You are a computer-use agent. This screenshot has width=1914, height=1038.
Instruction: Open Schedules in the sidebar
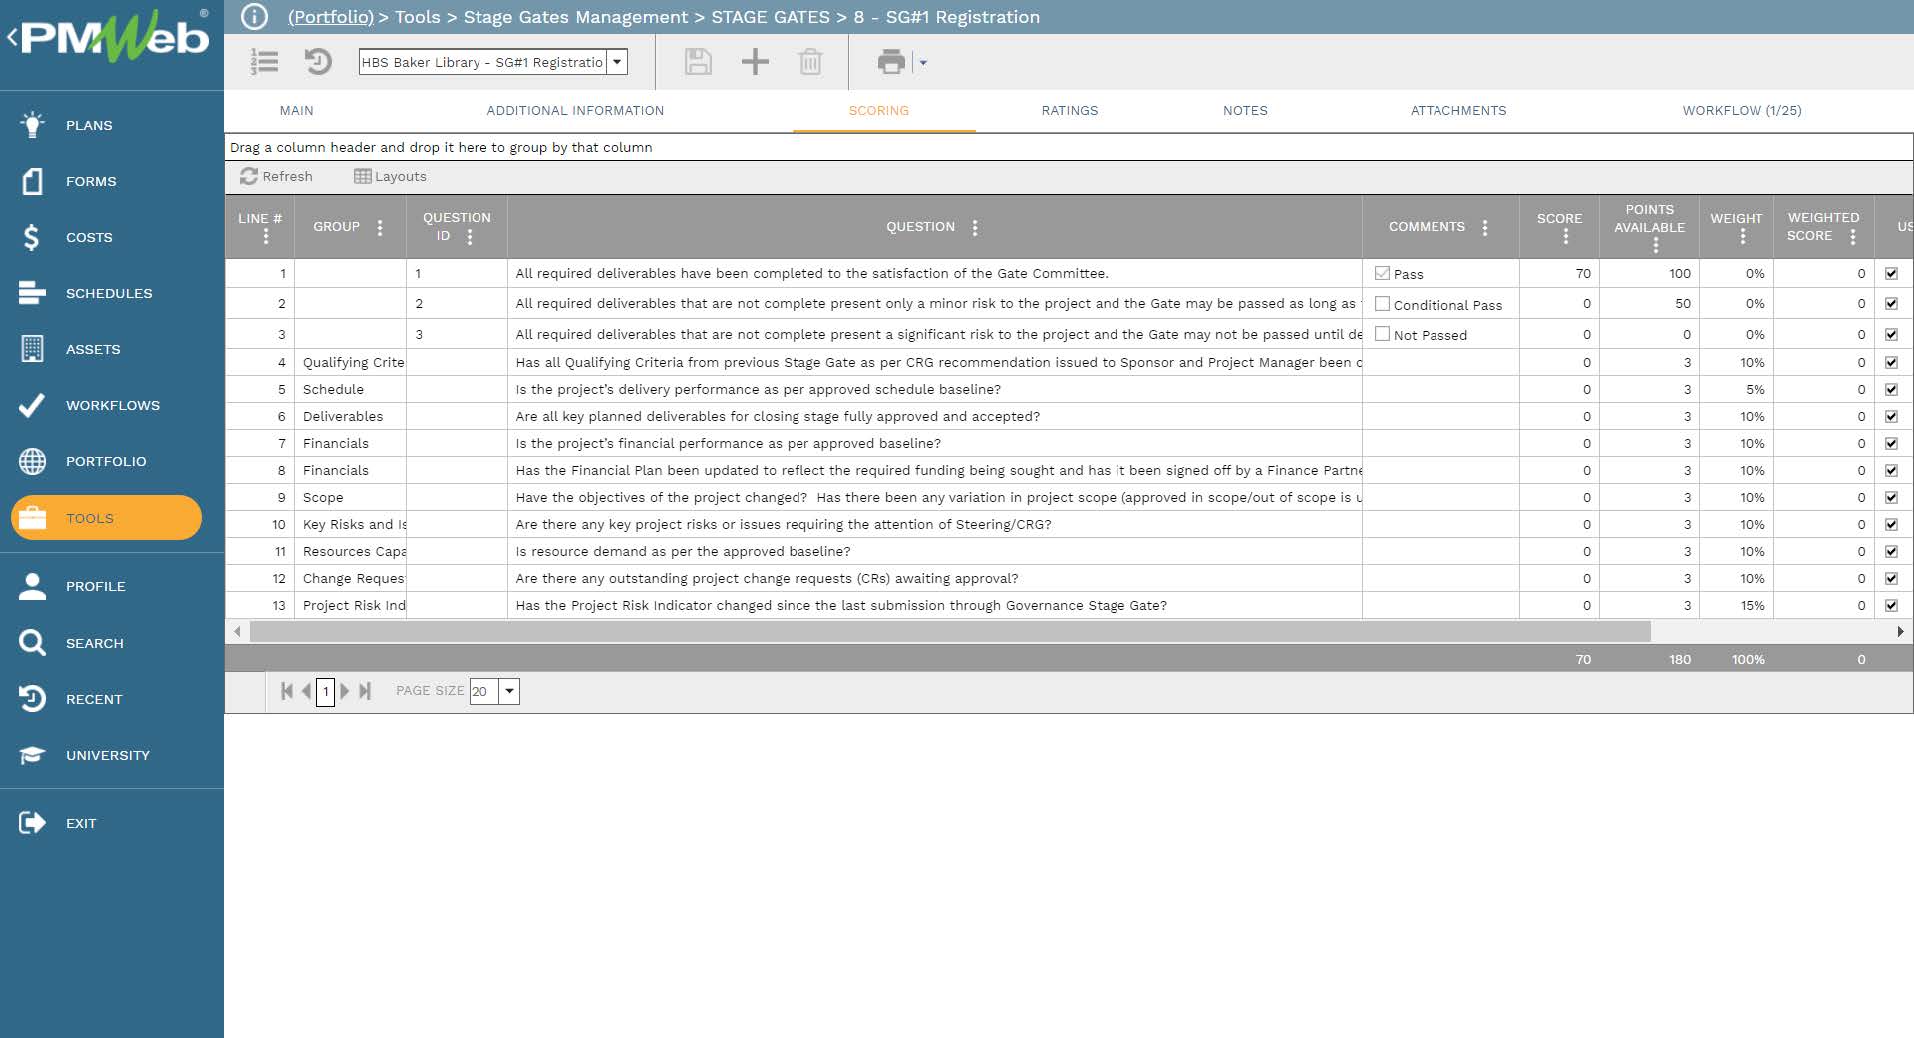(112, 293)
